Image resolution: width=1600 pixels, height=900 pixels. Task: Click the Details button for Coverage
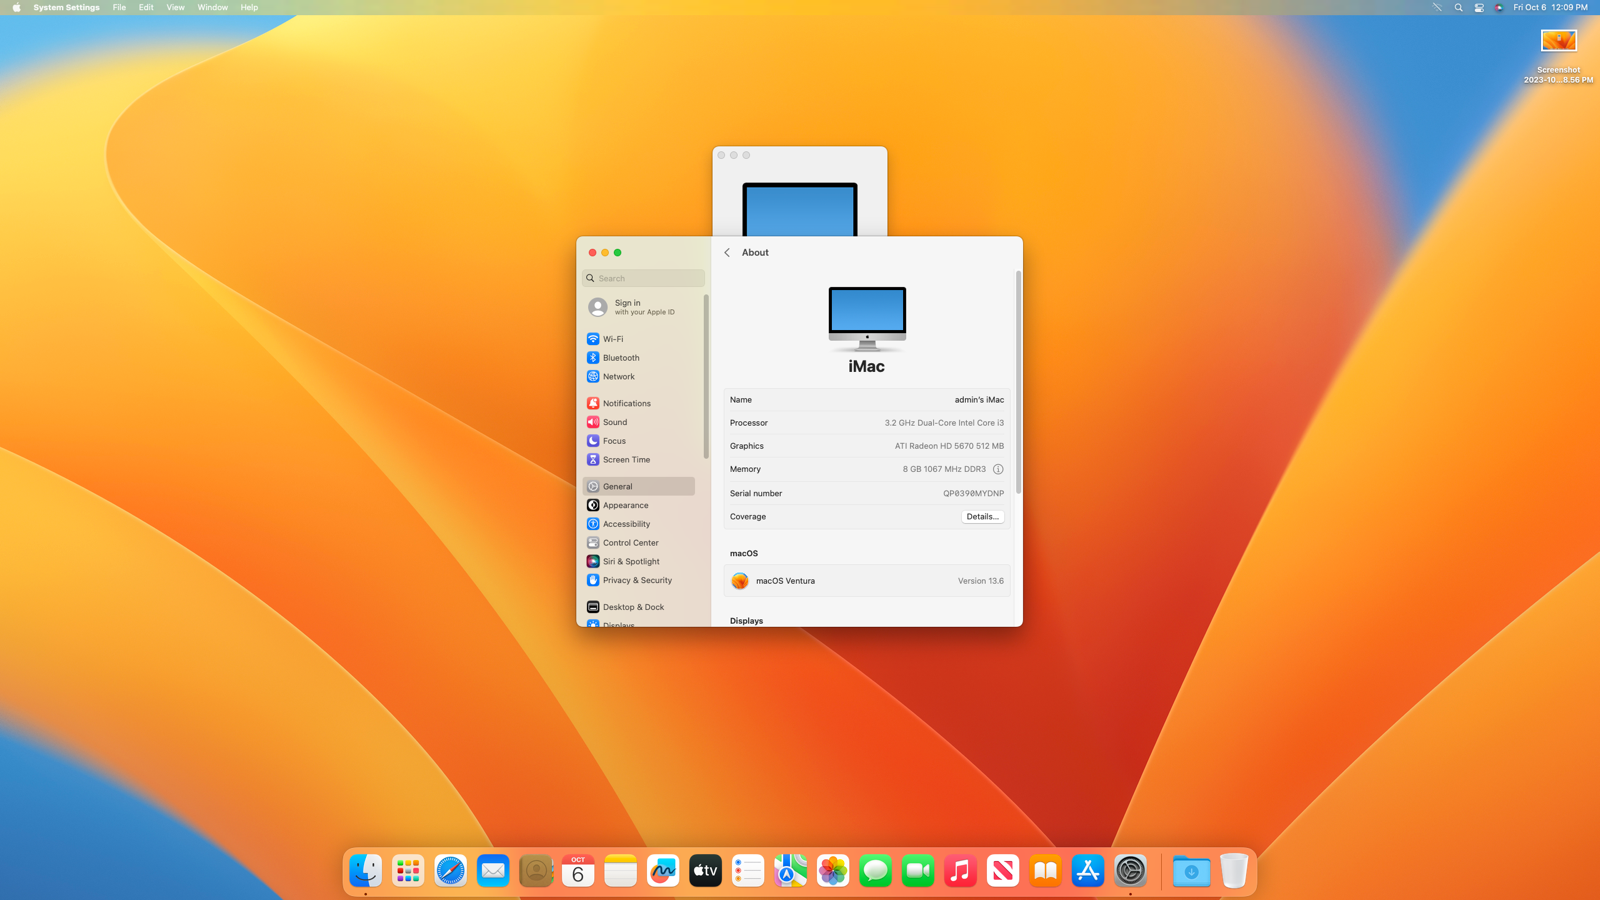[x=982, y=517]
